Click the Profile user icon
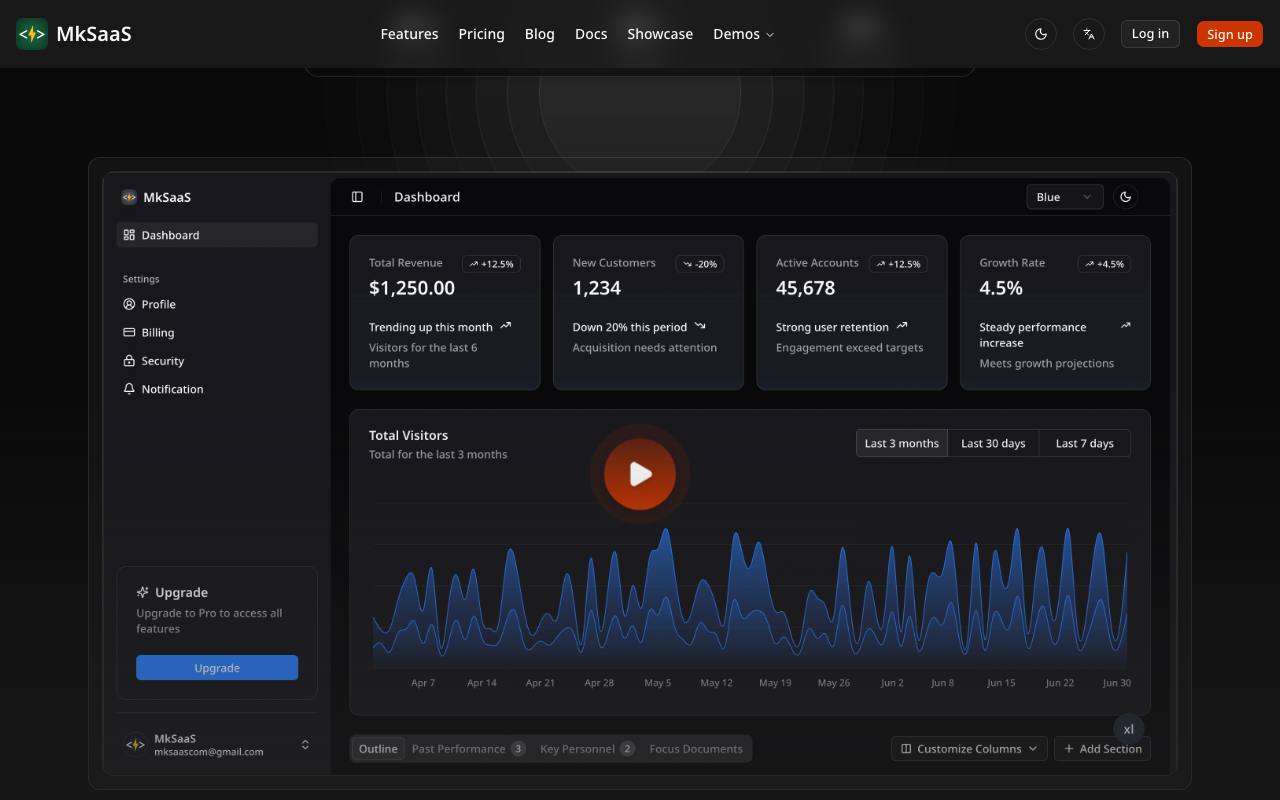 [x=129, y=304]
